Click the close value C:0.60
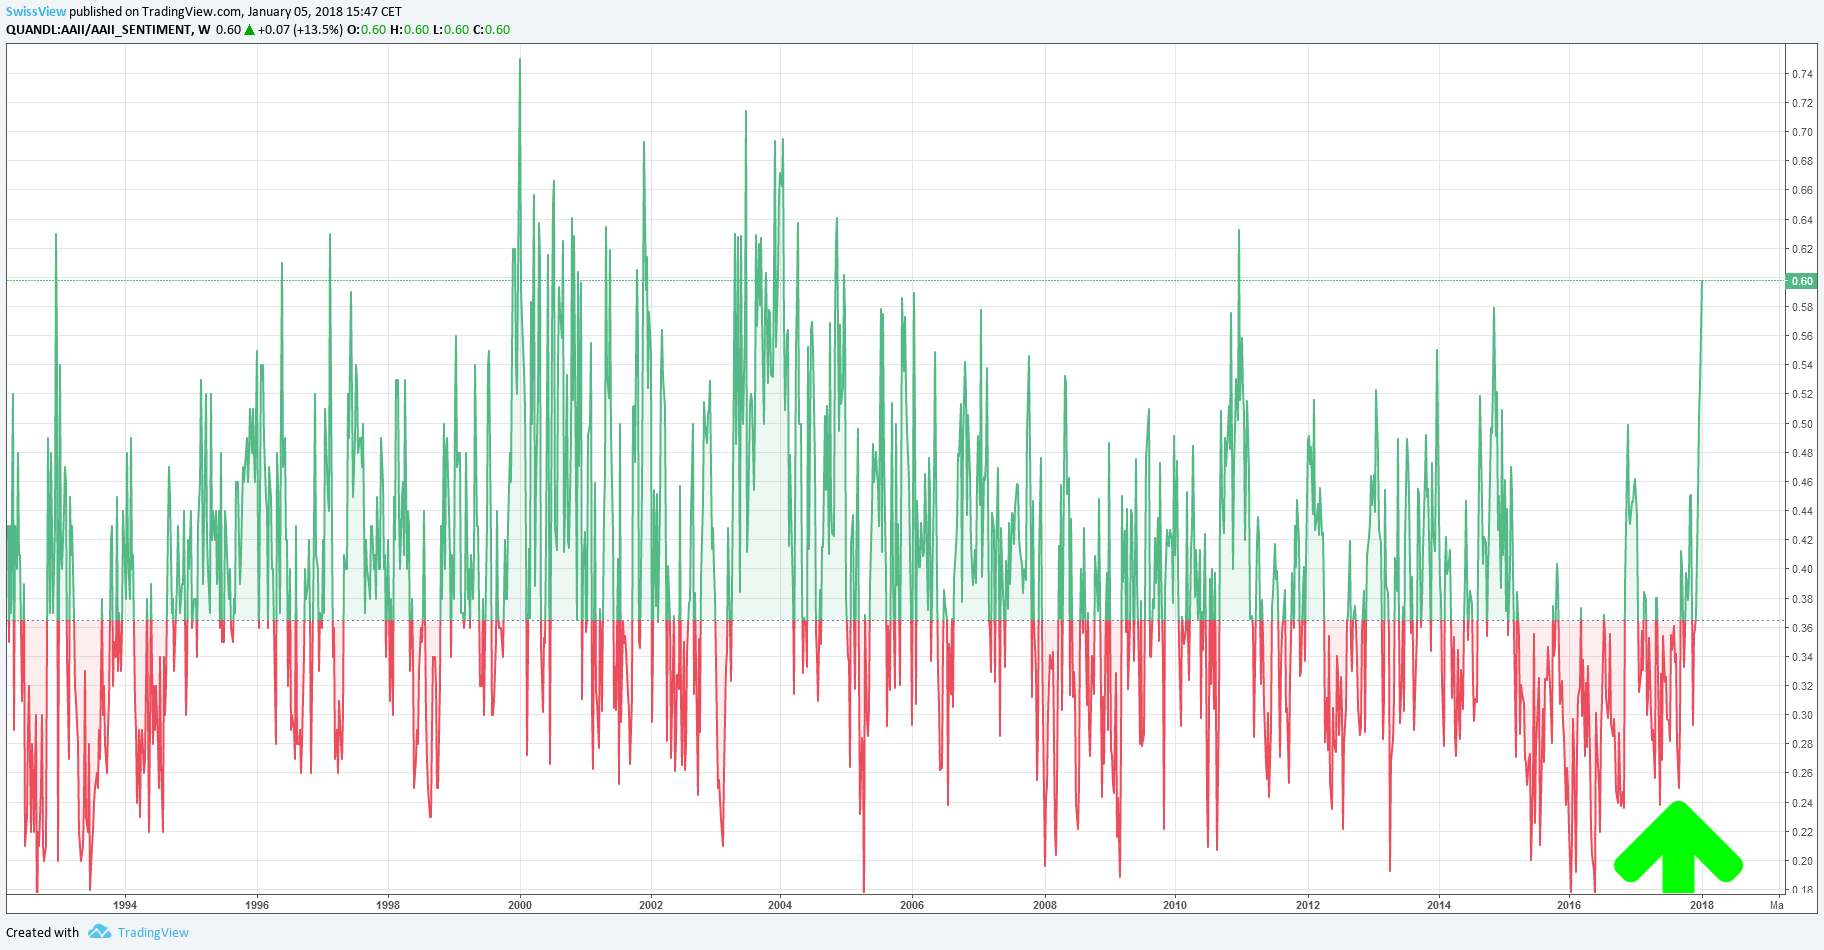 click(x=491, y=30)
